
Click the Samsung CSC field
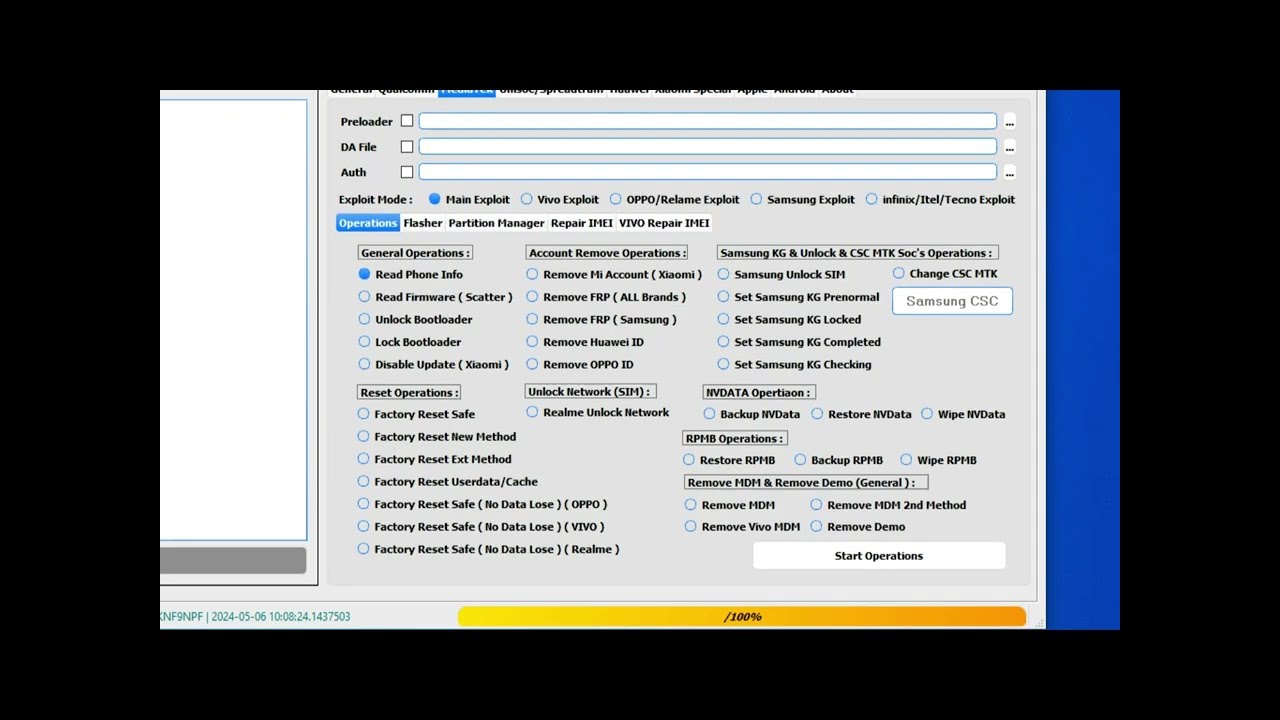coord(952,301)
